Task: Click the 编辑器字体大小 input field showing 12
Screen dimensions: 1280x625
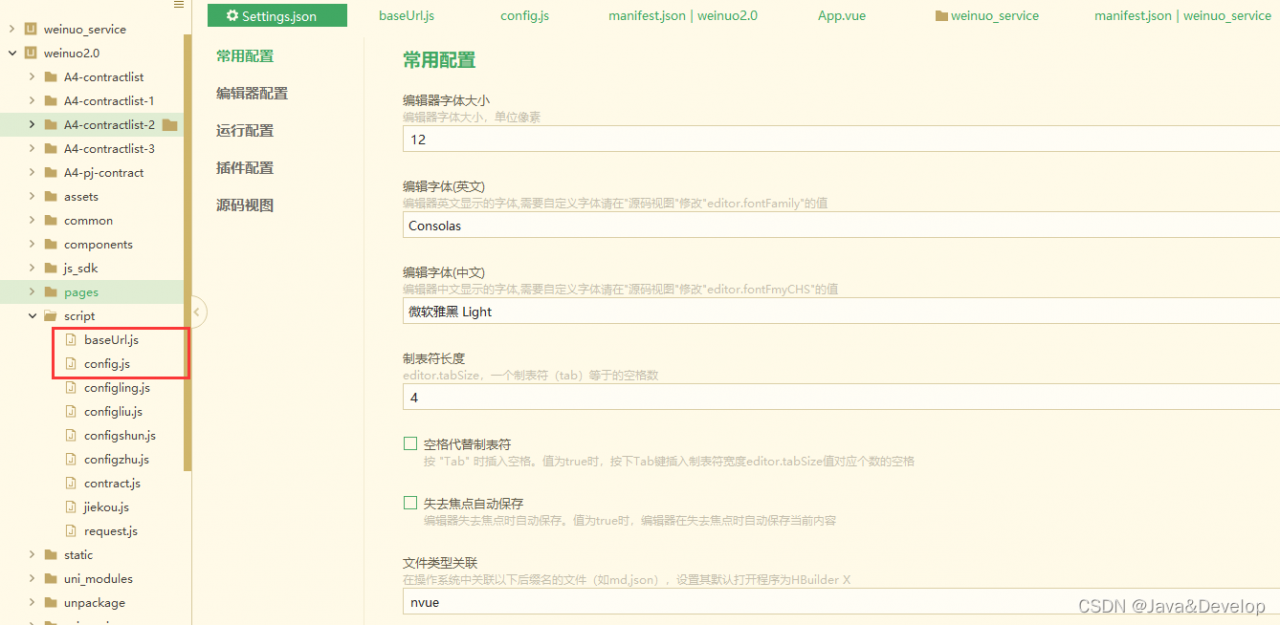Action: pyautogui.click(x=700, y=139)
